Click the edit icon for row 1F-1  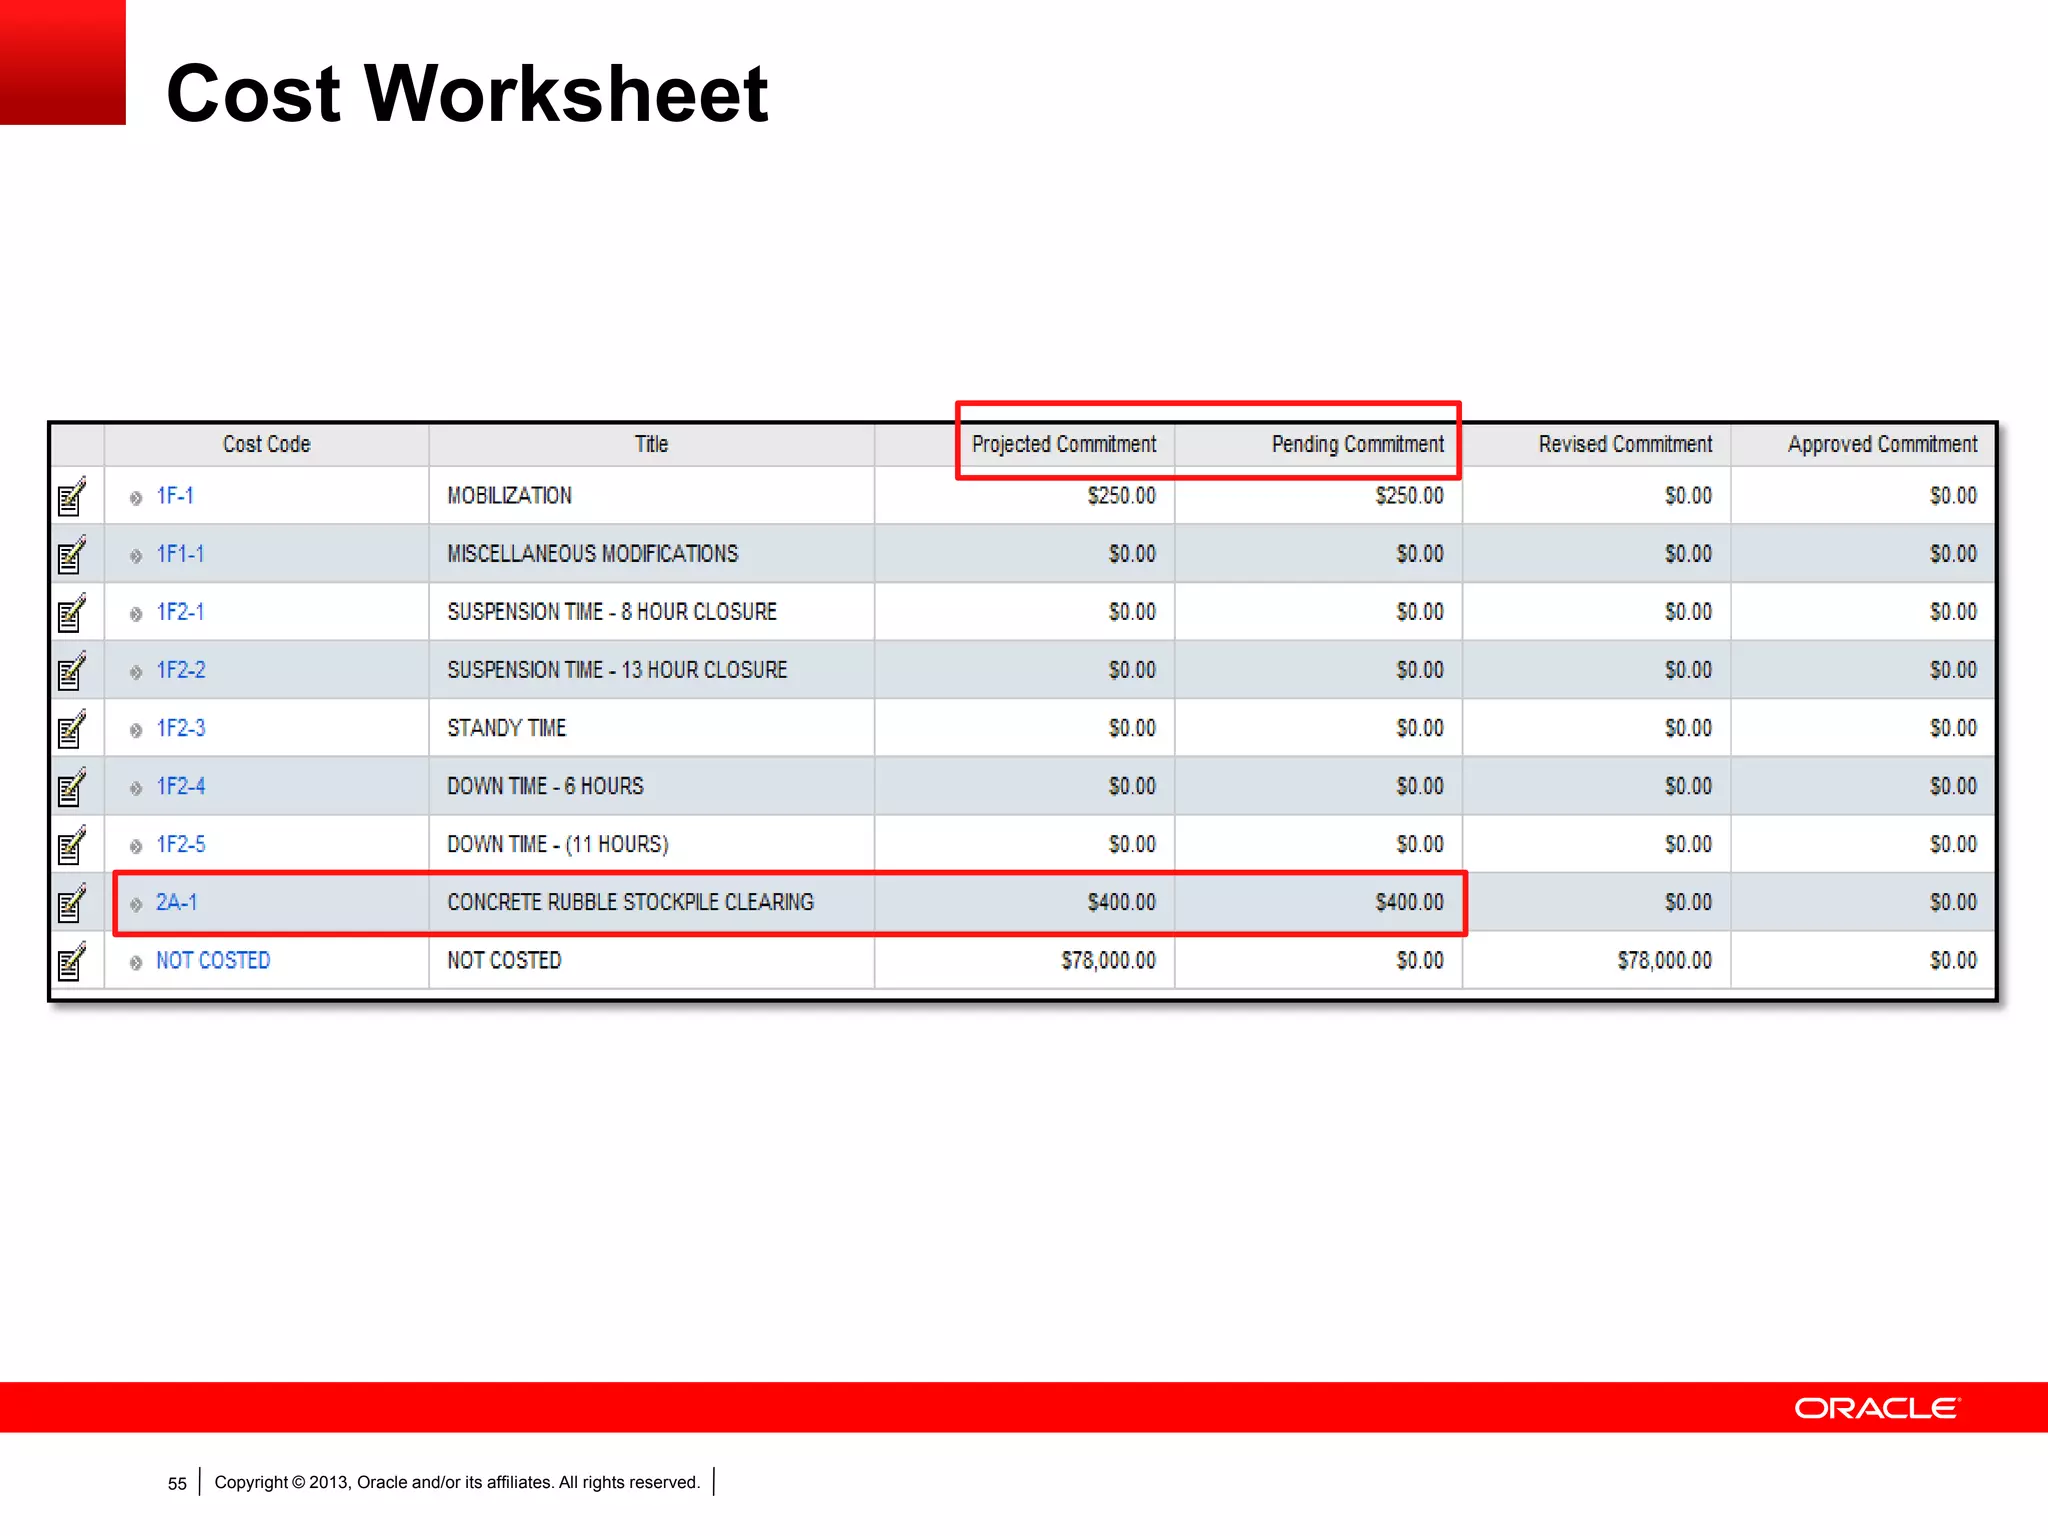(72, 496)
